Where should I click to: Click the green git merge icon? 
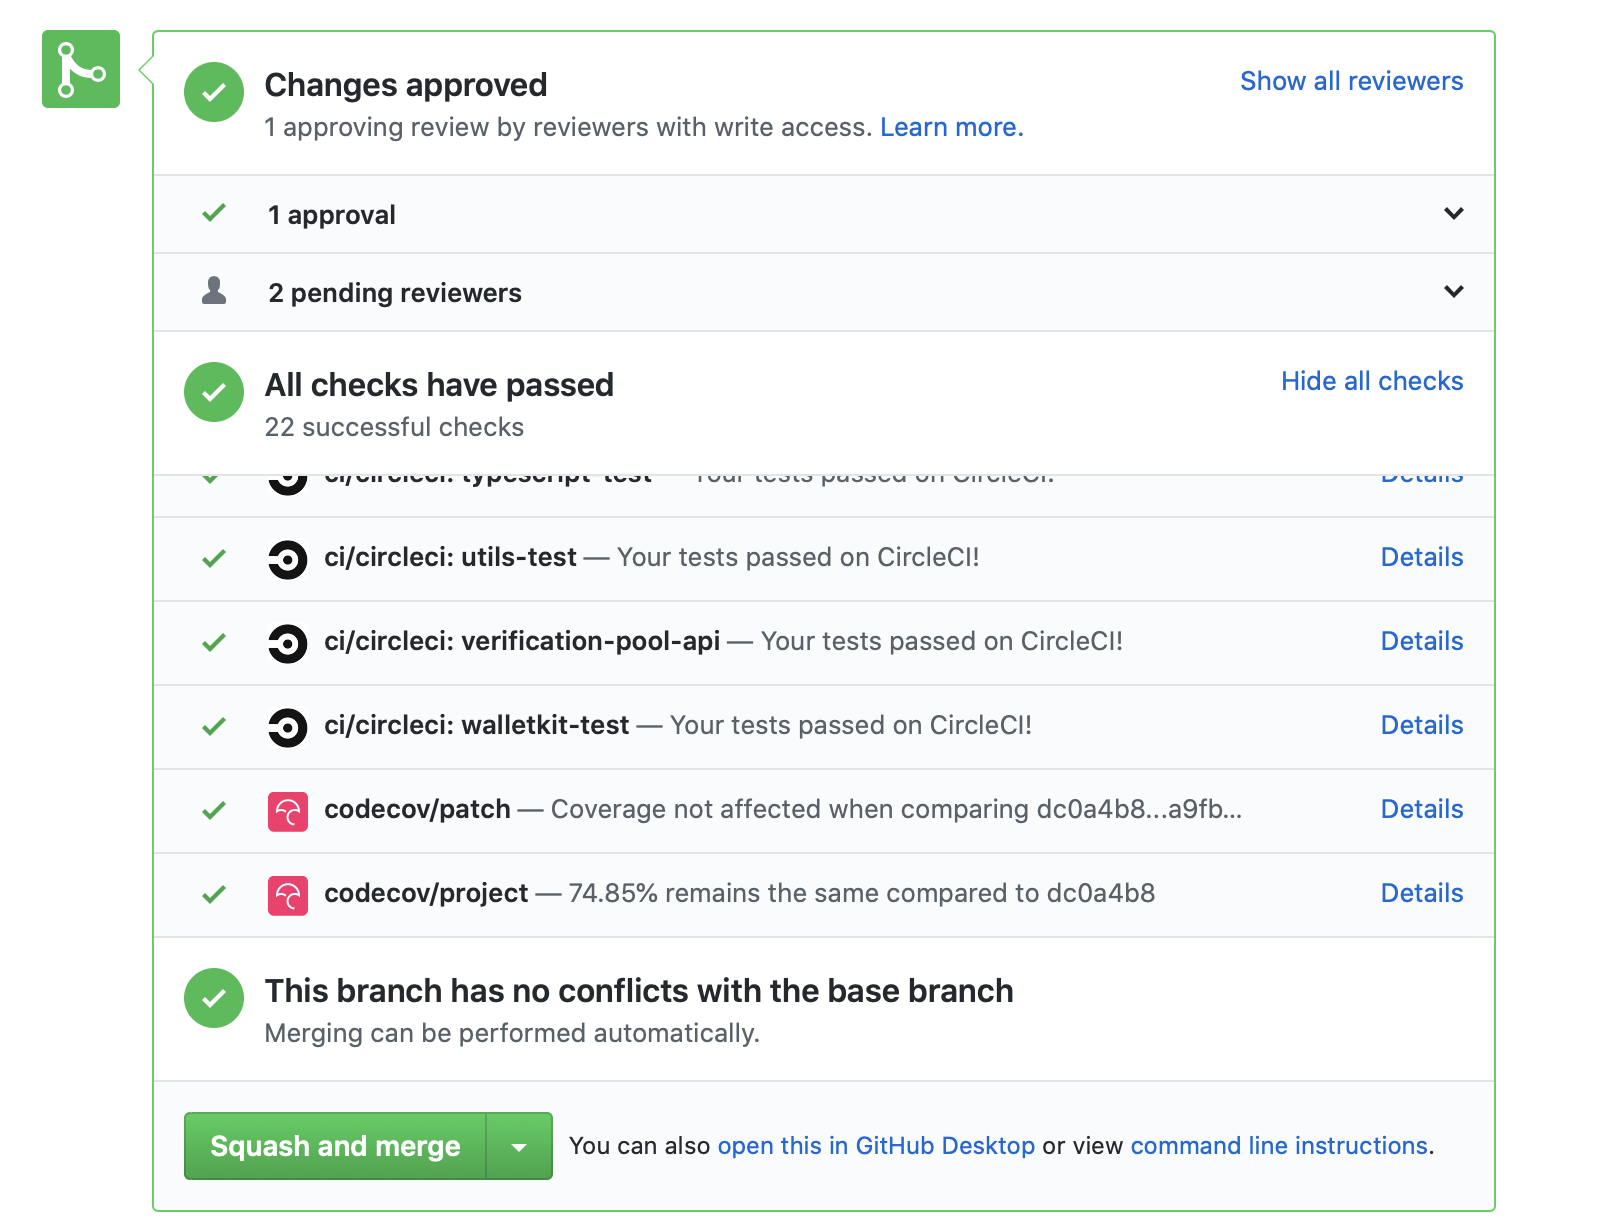pos(80,69)
